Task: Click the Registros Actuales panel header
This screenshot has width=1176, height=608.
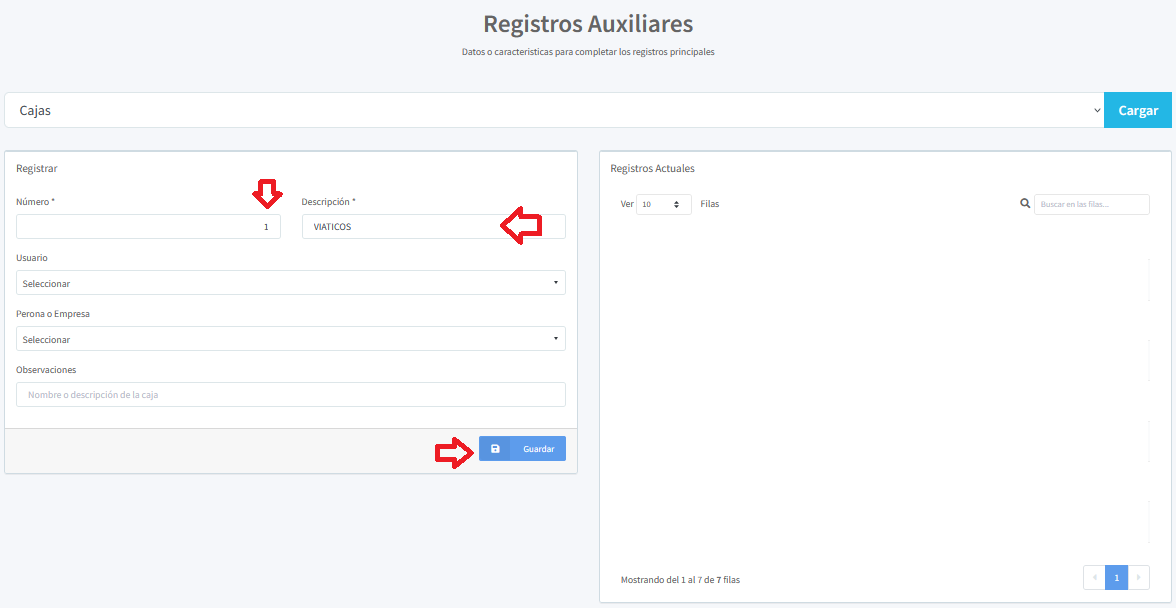Action: click(x=652, y=168)
